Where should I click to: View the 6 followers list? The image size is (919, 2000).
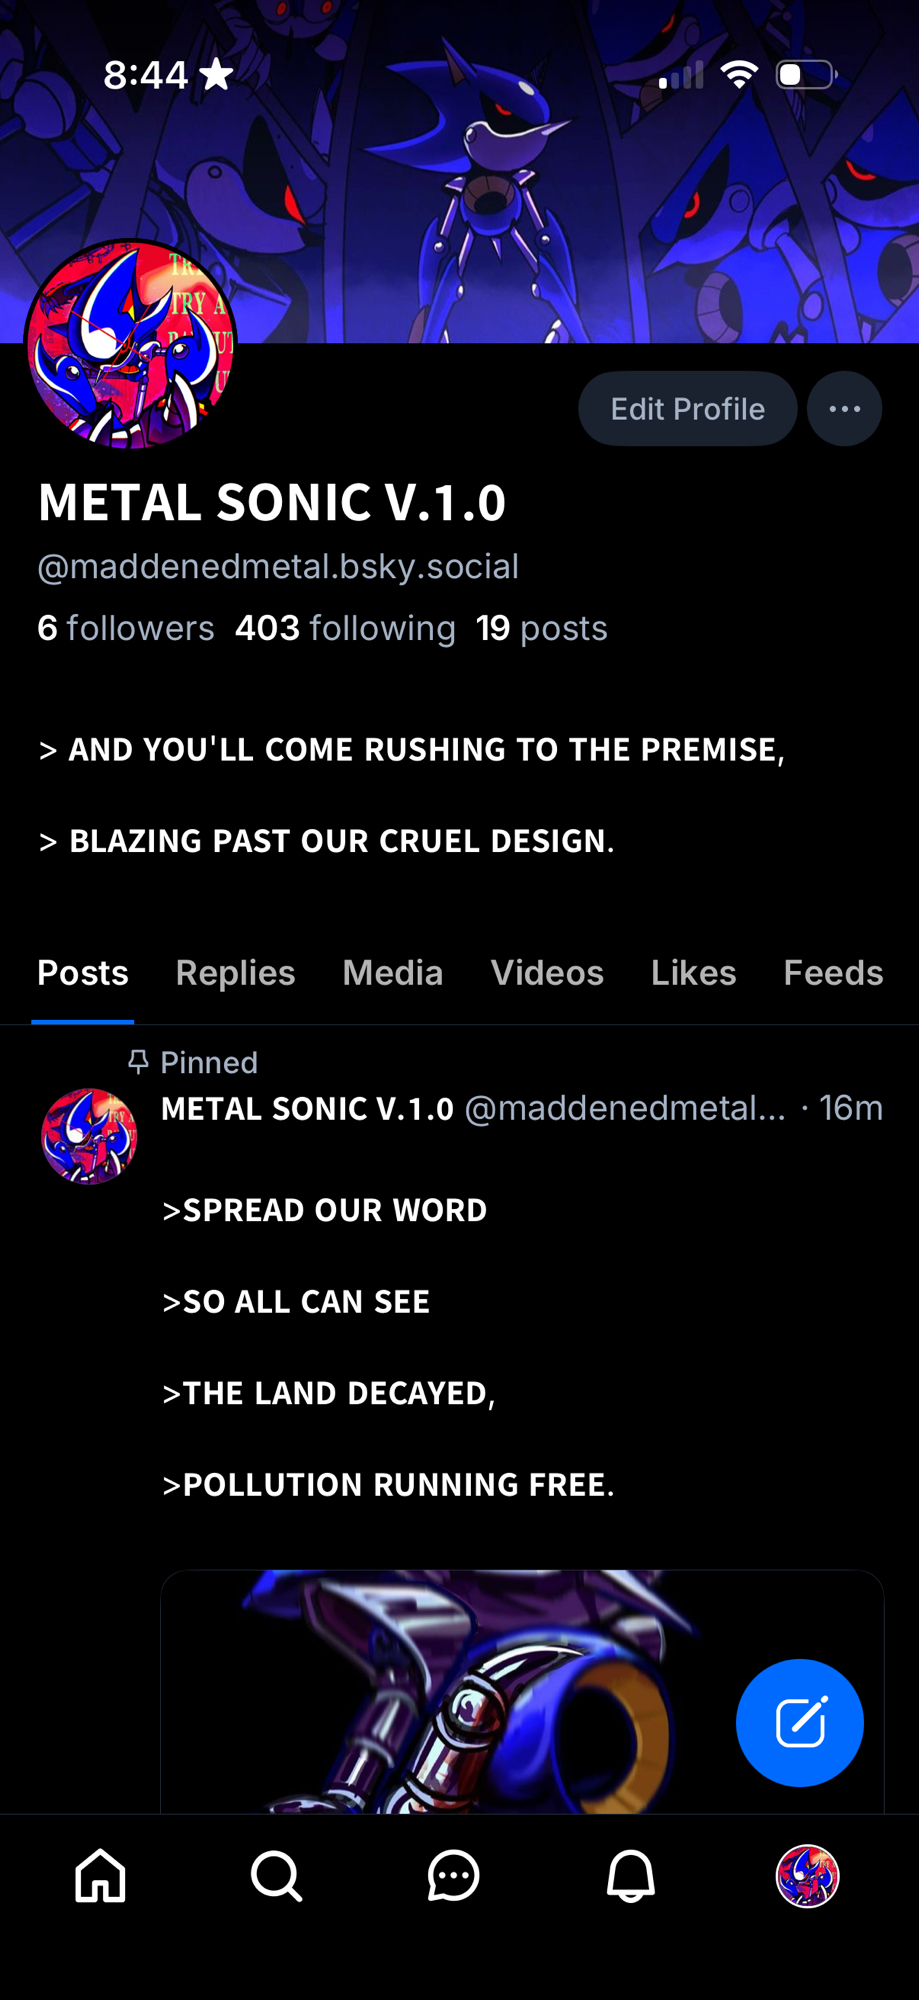[x=126, y=628]
